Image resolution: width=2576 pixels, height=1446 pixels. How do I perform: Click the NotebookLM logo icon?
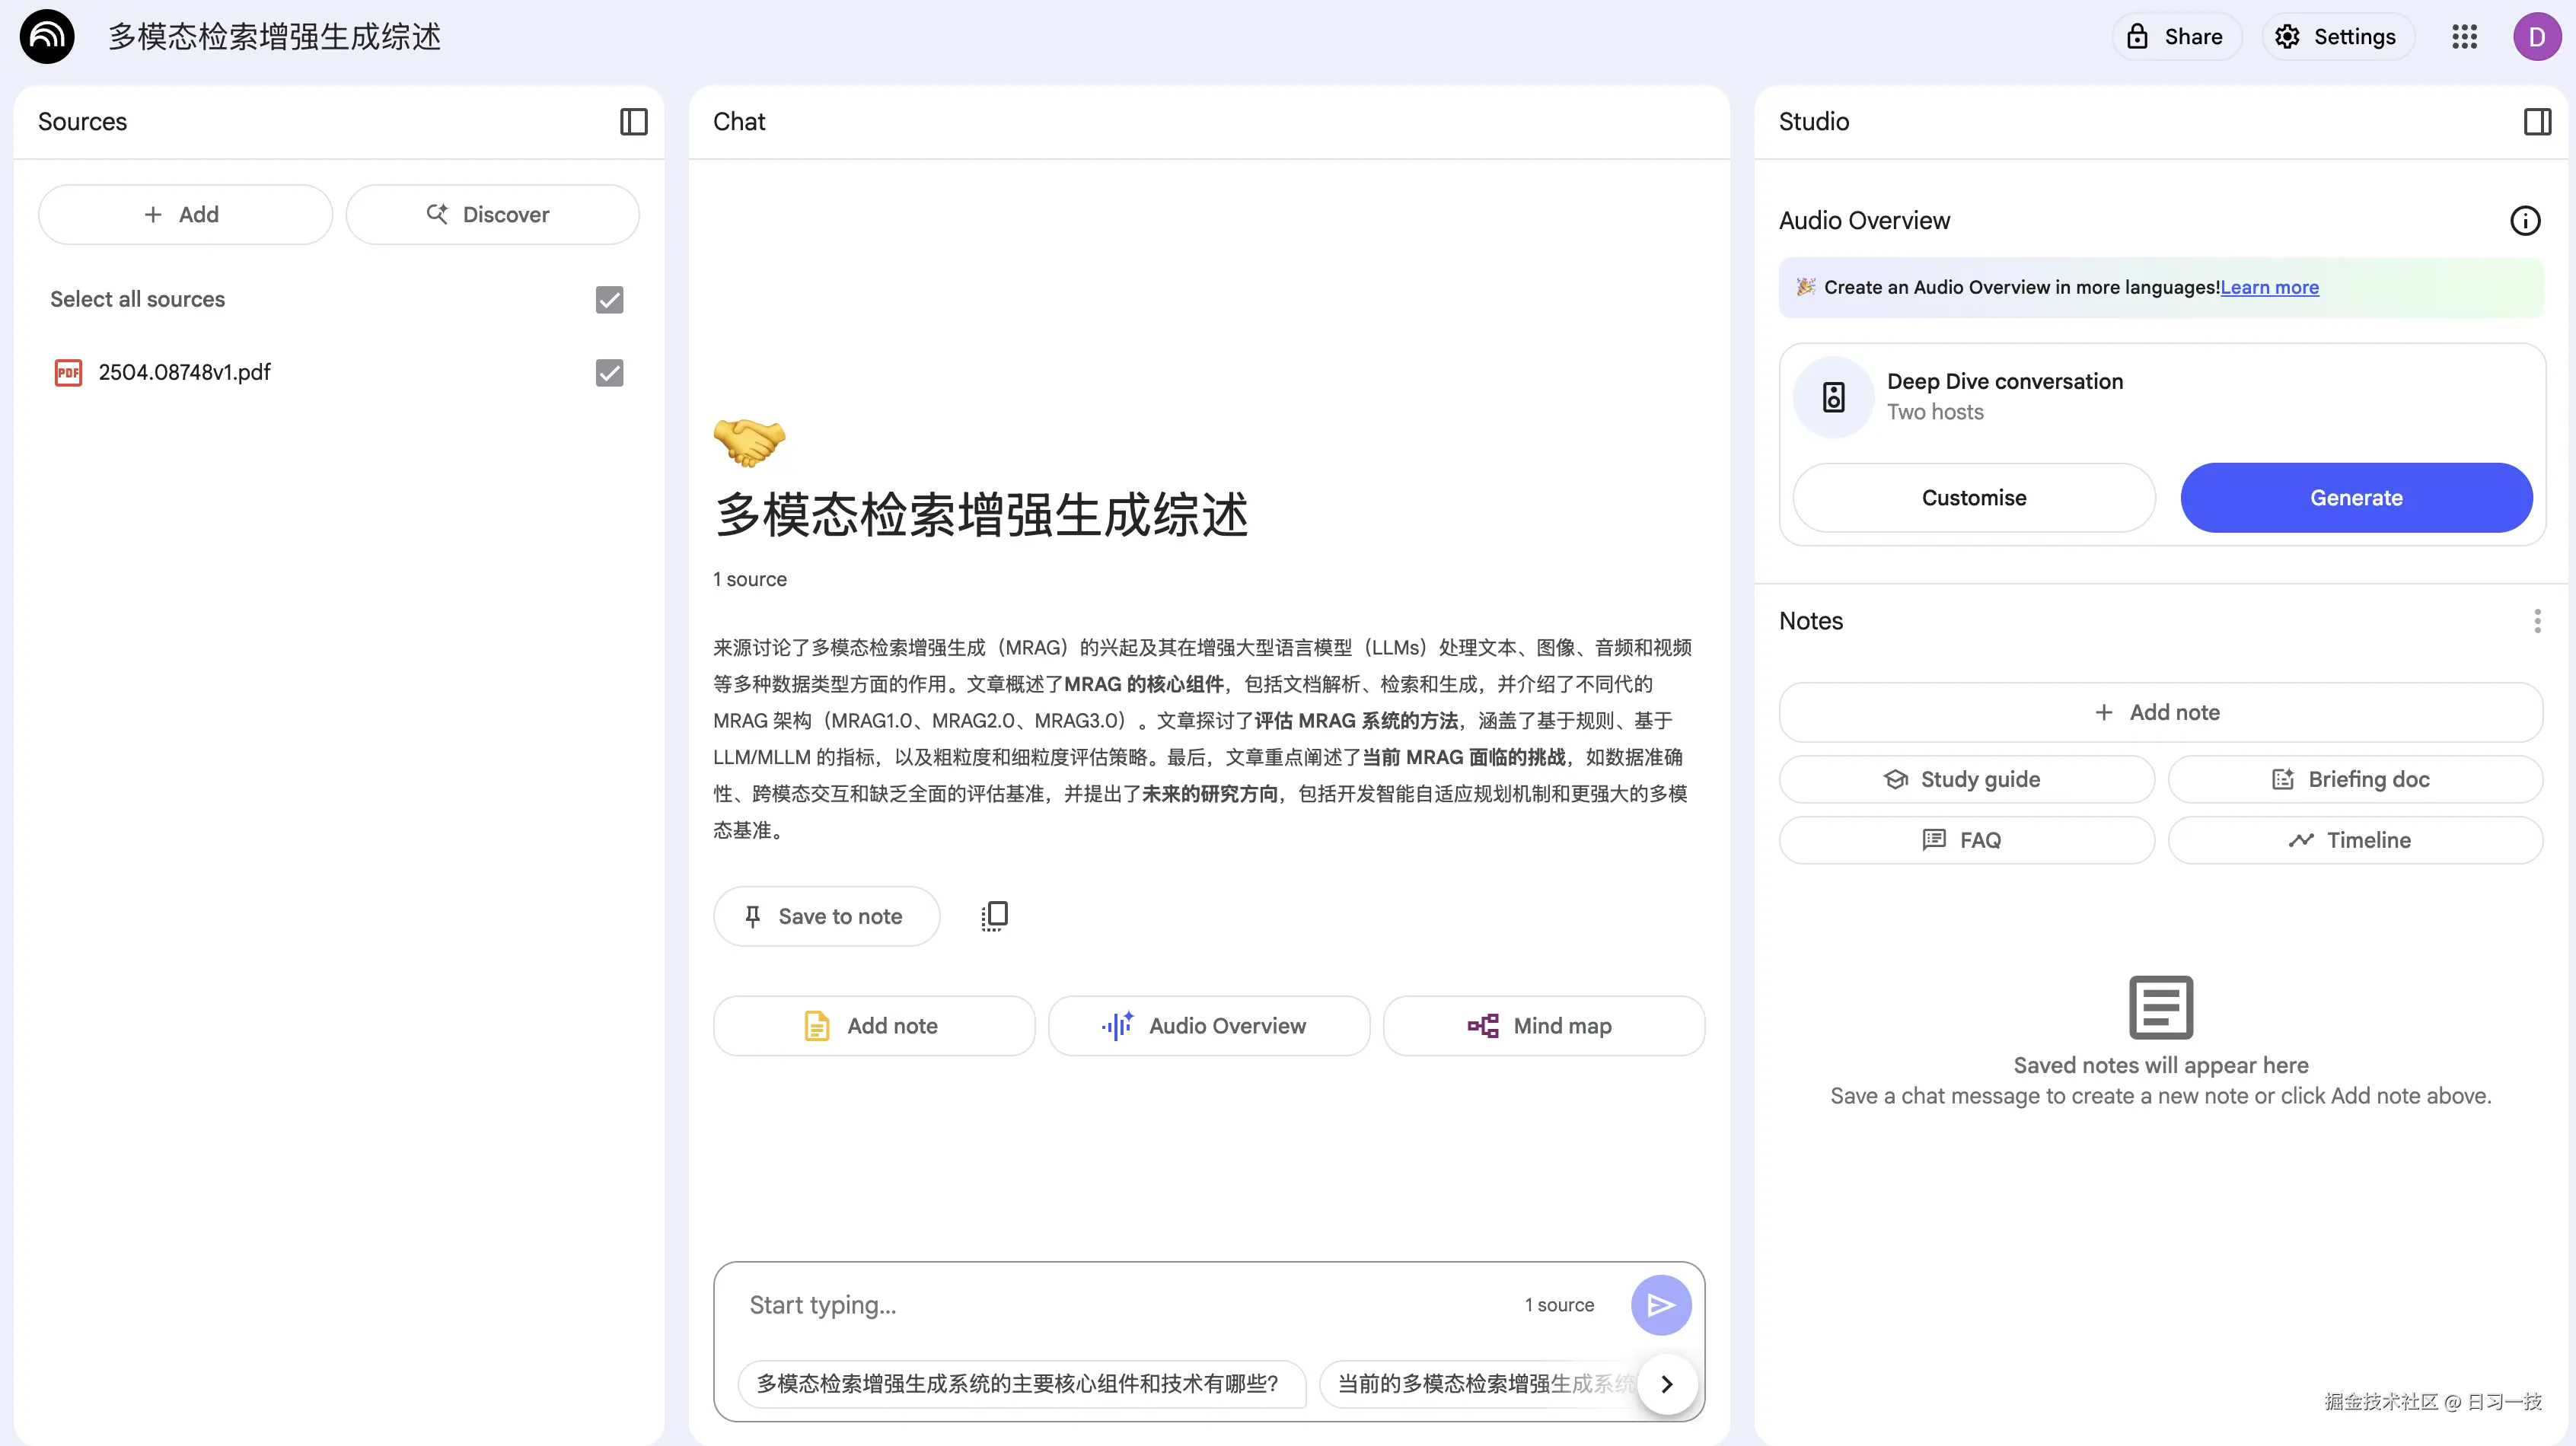(46, 36)
